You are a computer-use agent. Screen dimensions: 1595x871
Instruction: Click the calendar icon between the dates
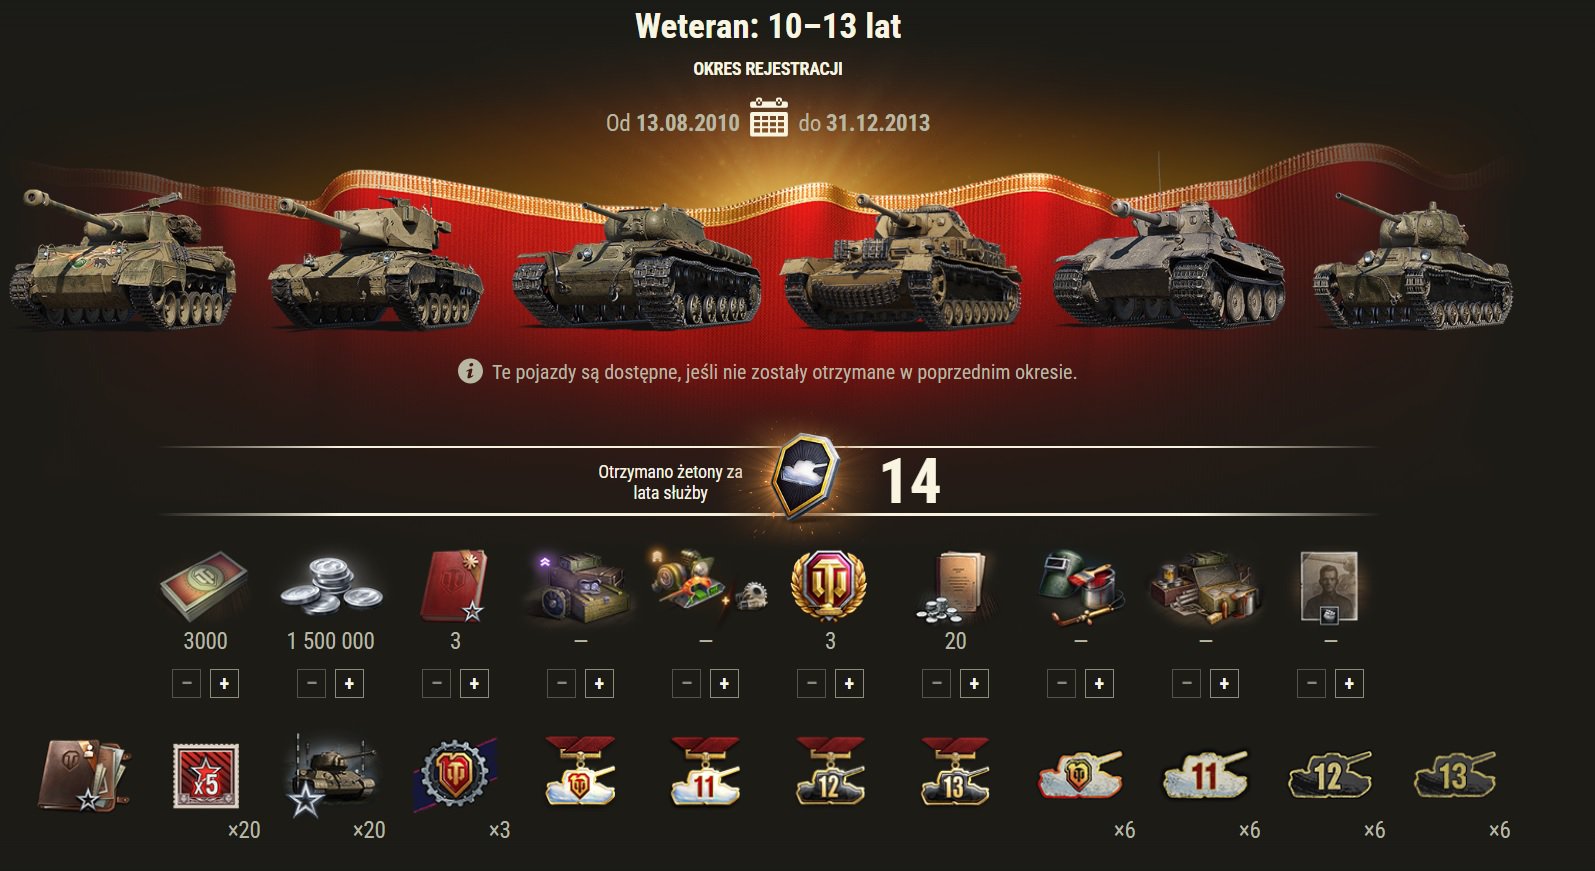[769, 118]
